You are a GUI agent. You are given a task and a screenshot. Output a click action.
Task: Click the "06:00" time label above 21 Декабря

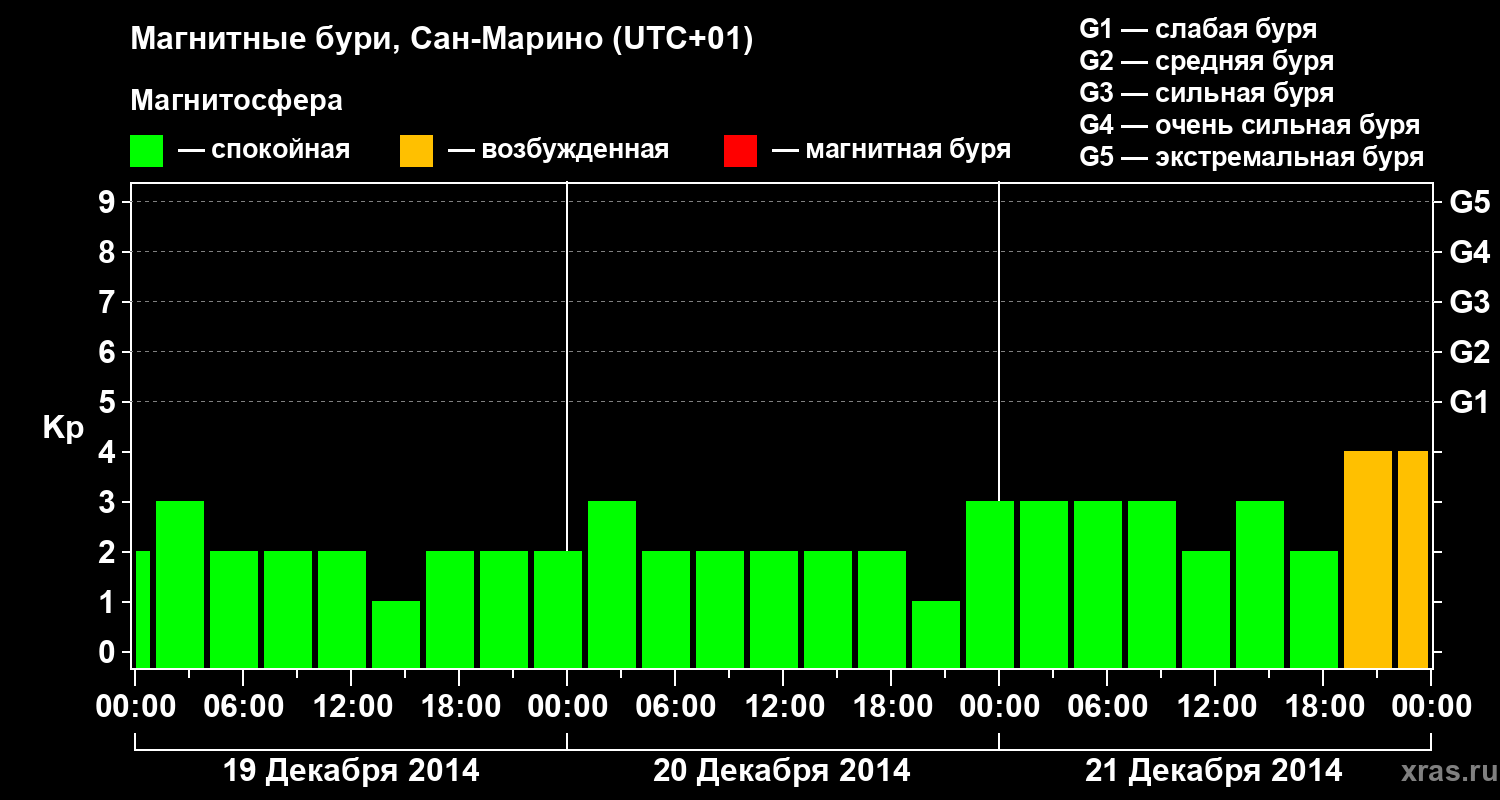point(1107,706)
